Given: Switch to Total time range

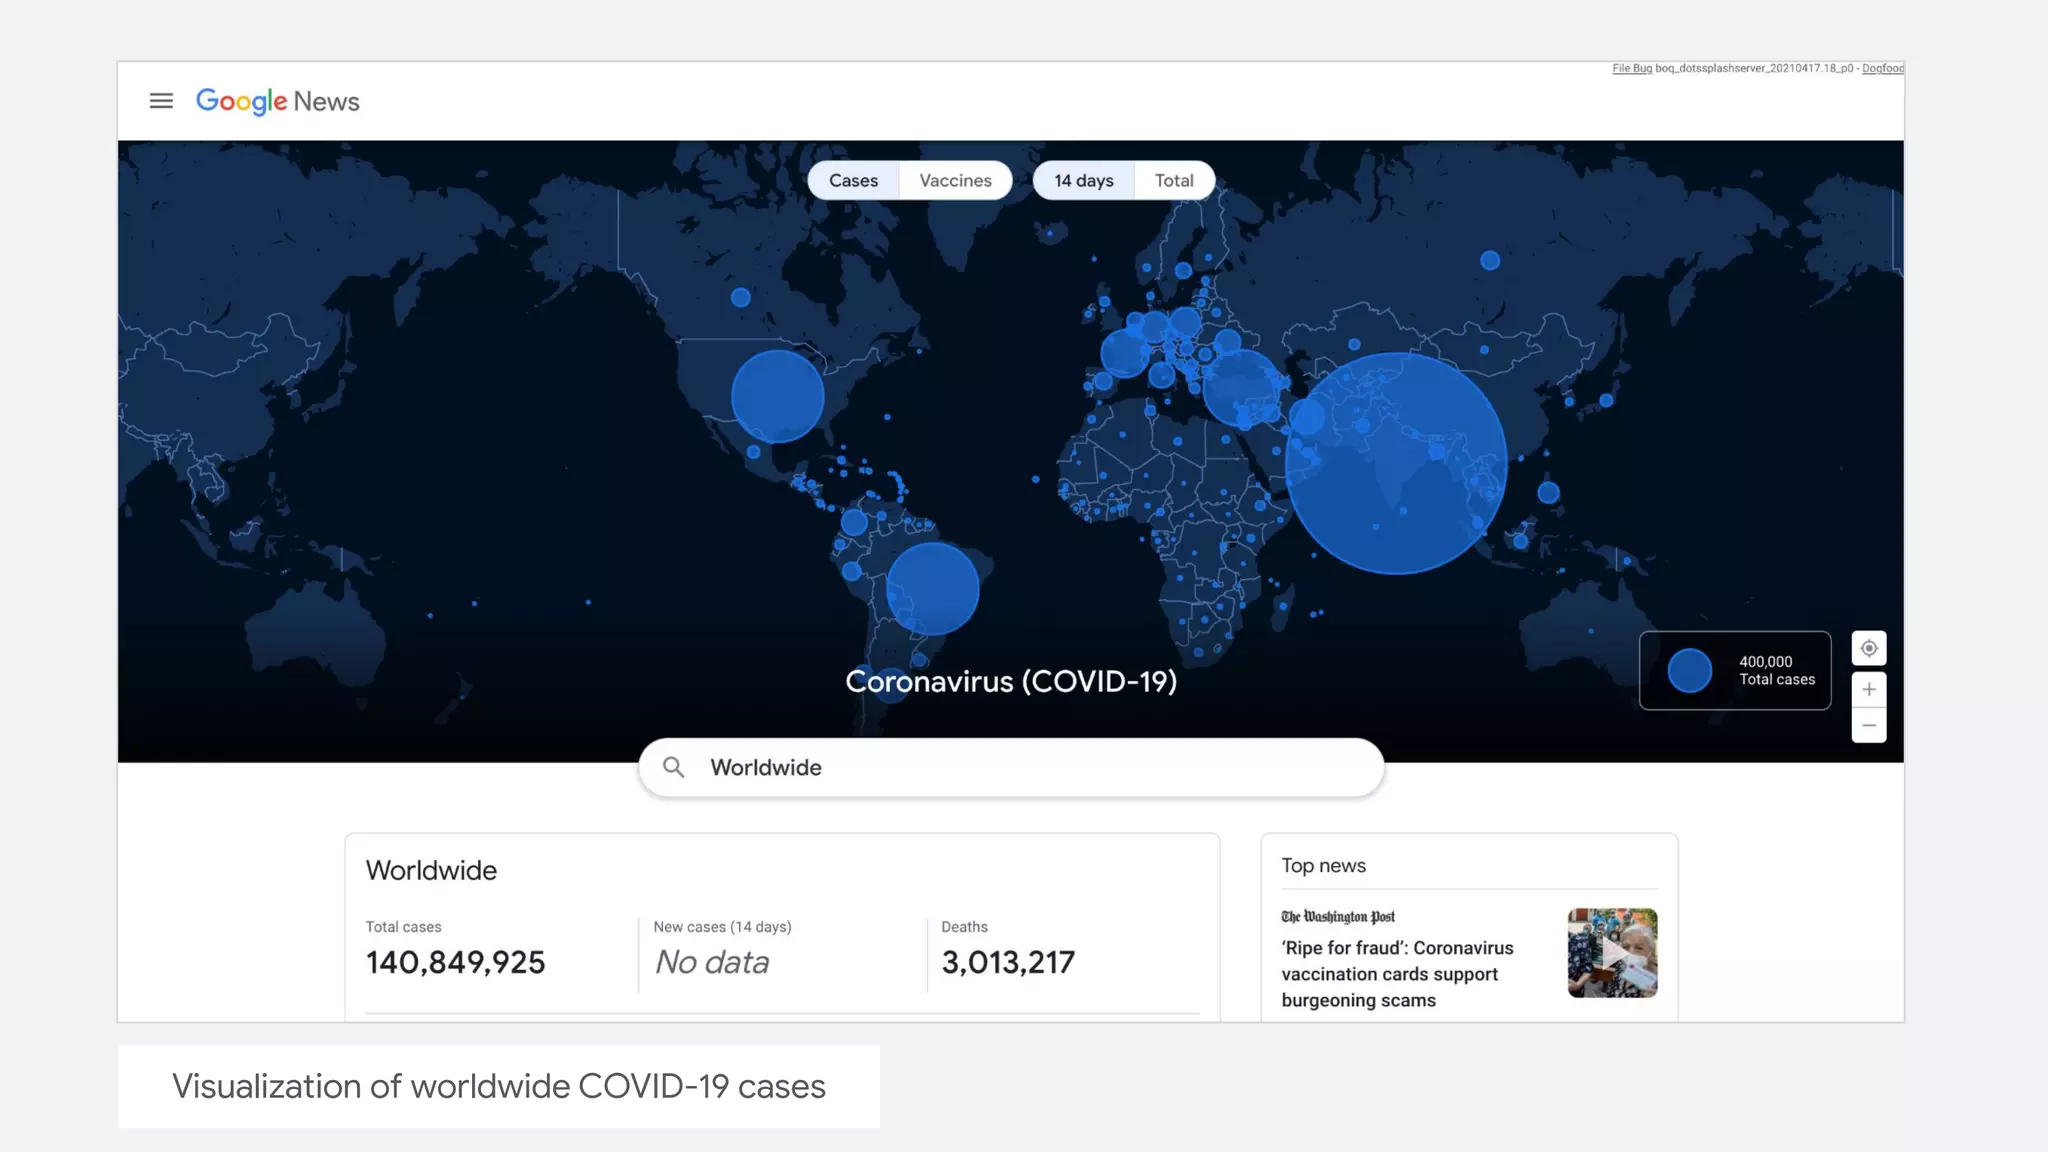Looking at the screenshot, I should (1174, 180).
